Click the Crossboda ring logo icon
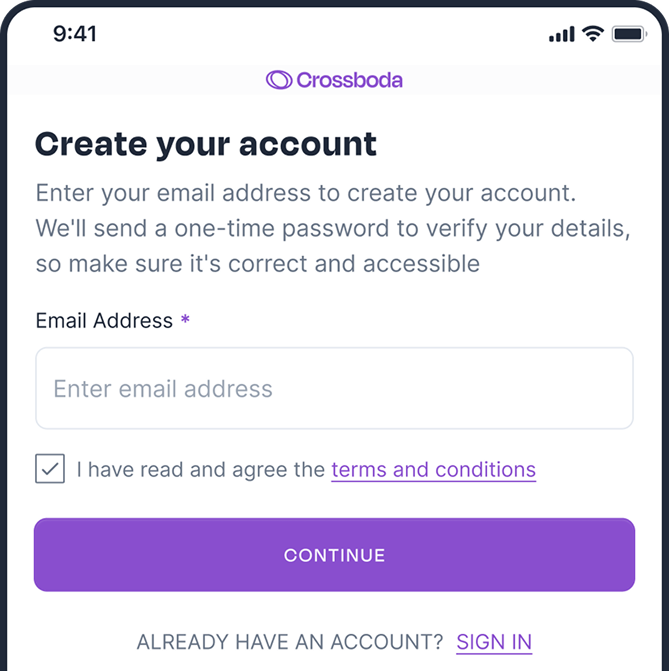This screenshot has height=671, width=669. point(279,80)
